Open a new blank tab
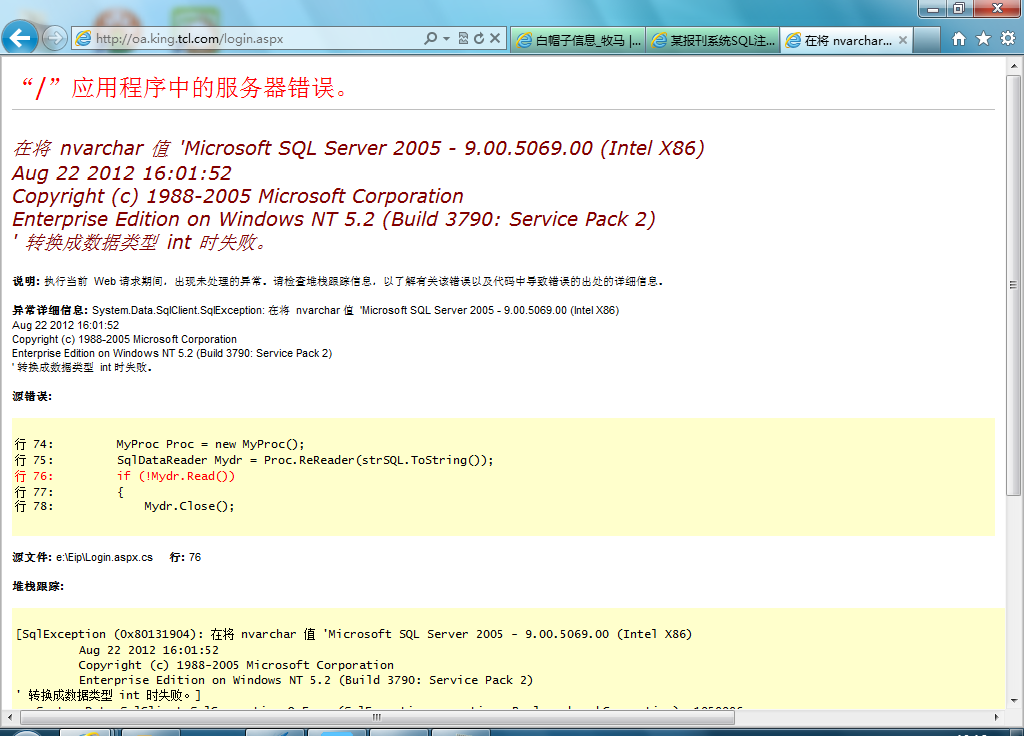This screenshot has width=1024, height=736. click(x=926, y=40)
